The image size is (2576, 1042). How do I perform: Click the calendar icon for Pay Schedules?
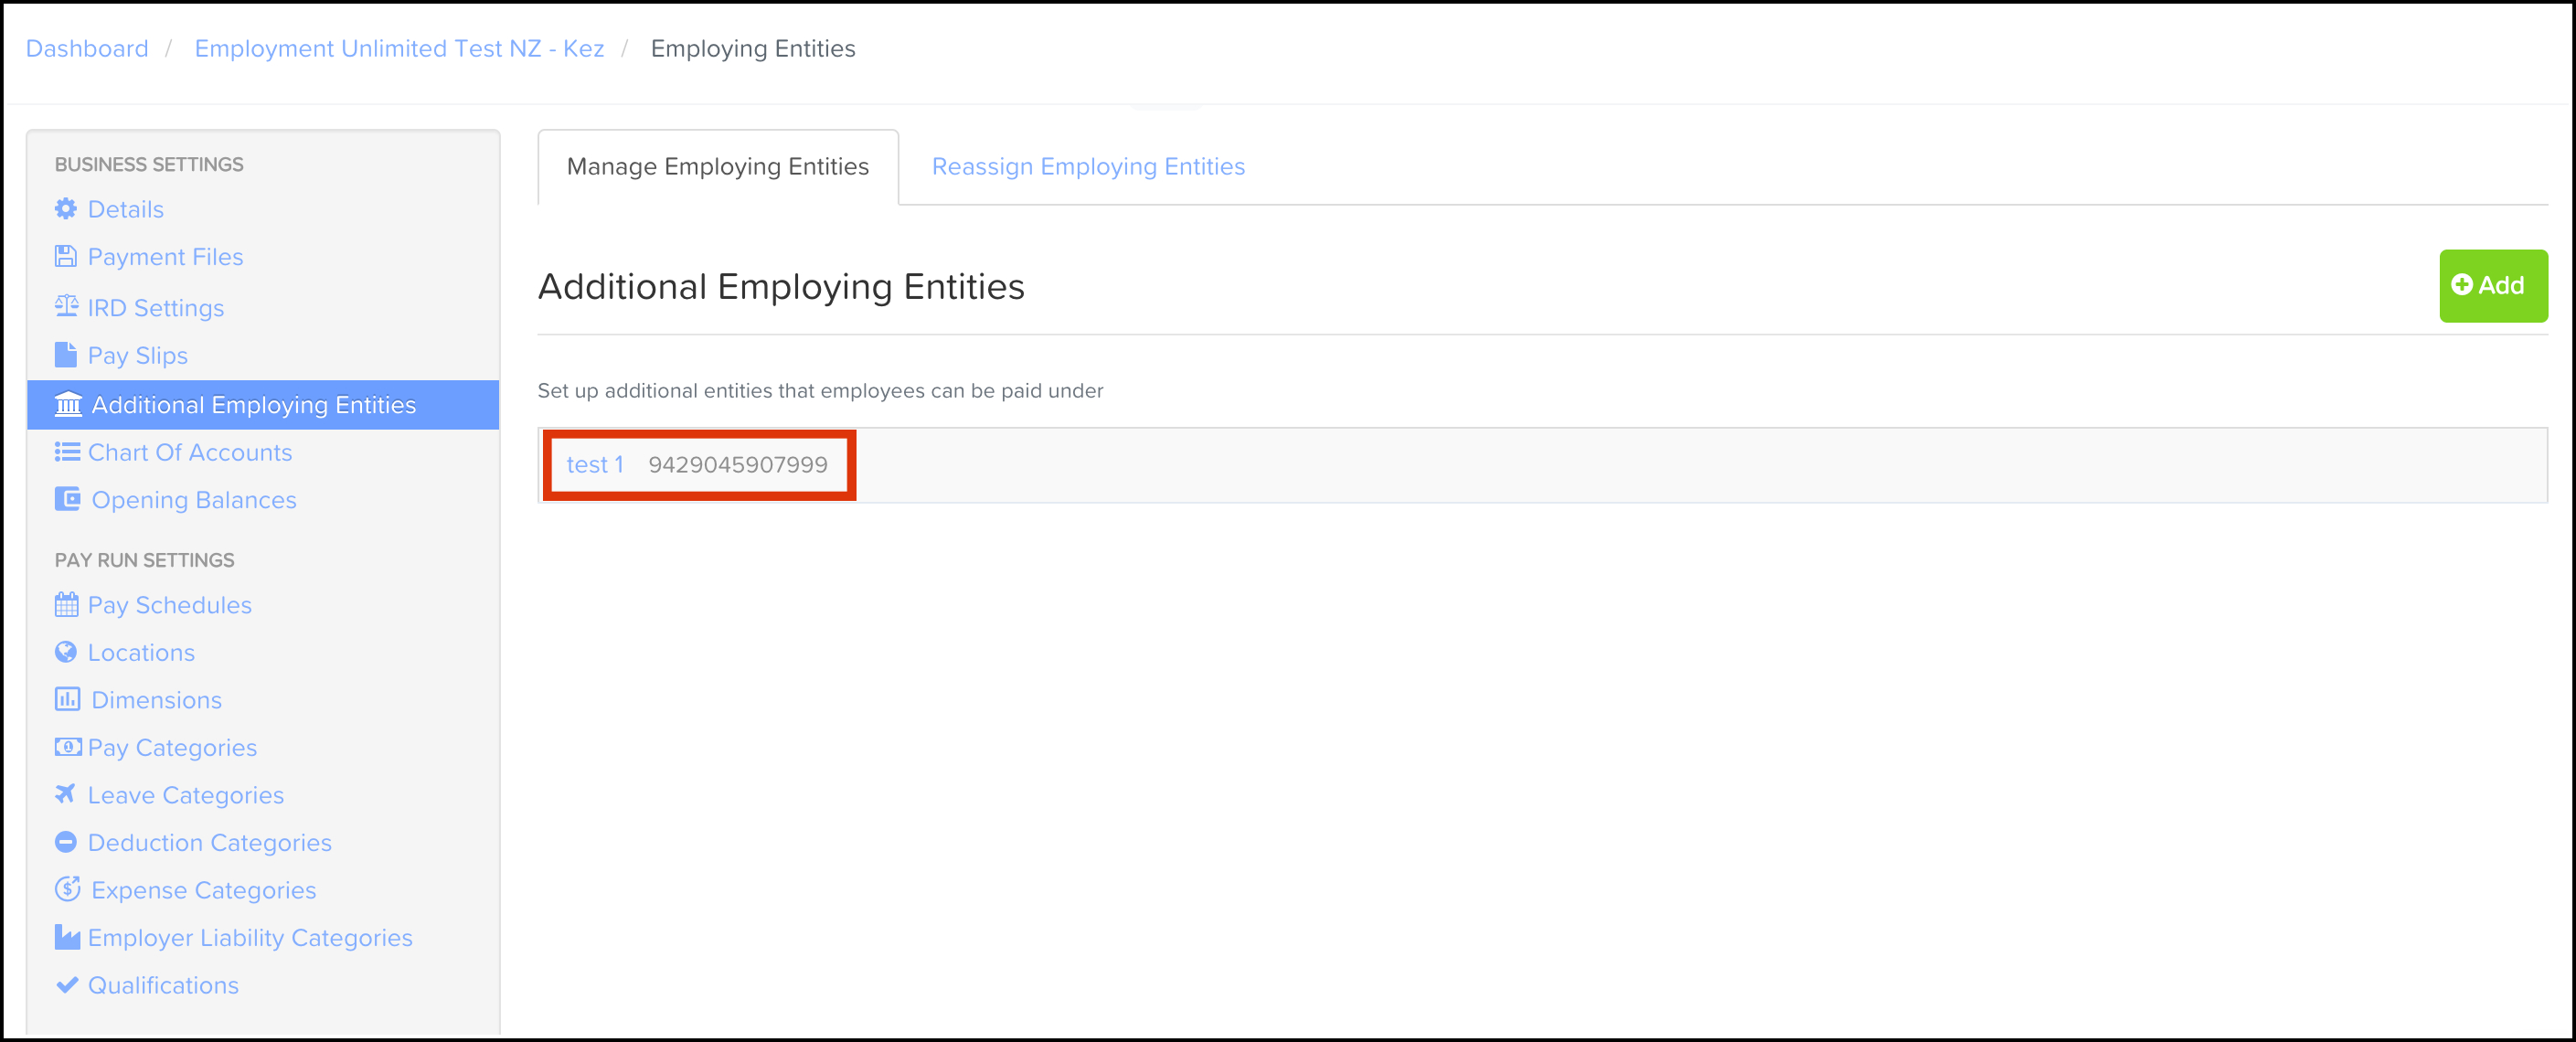(66, 605)
